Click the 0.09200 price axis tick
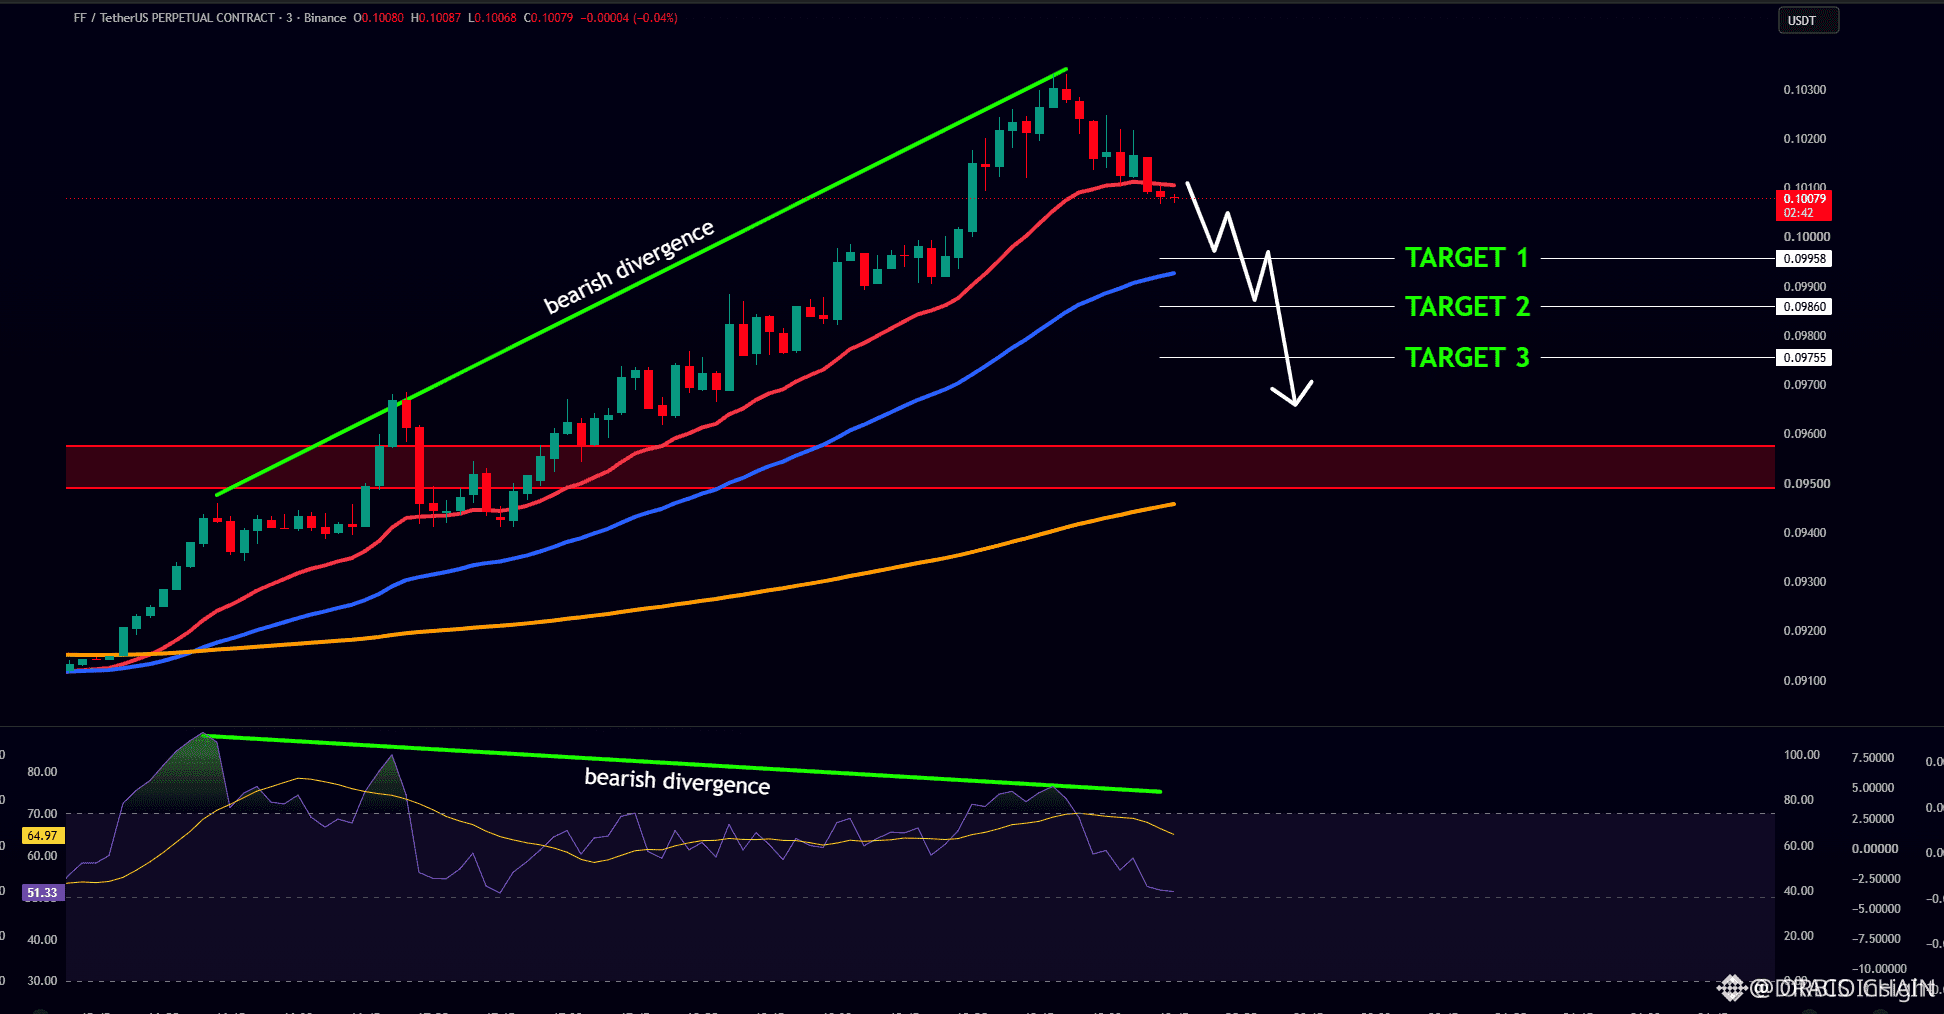 (x=1805, y=631)
